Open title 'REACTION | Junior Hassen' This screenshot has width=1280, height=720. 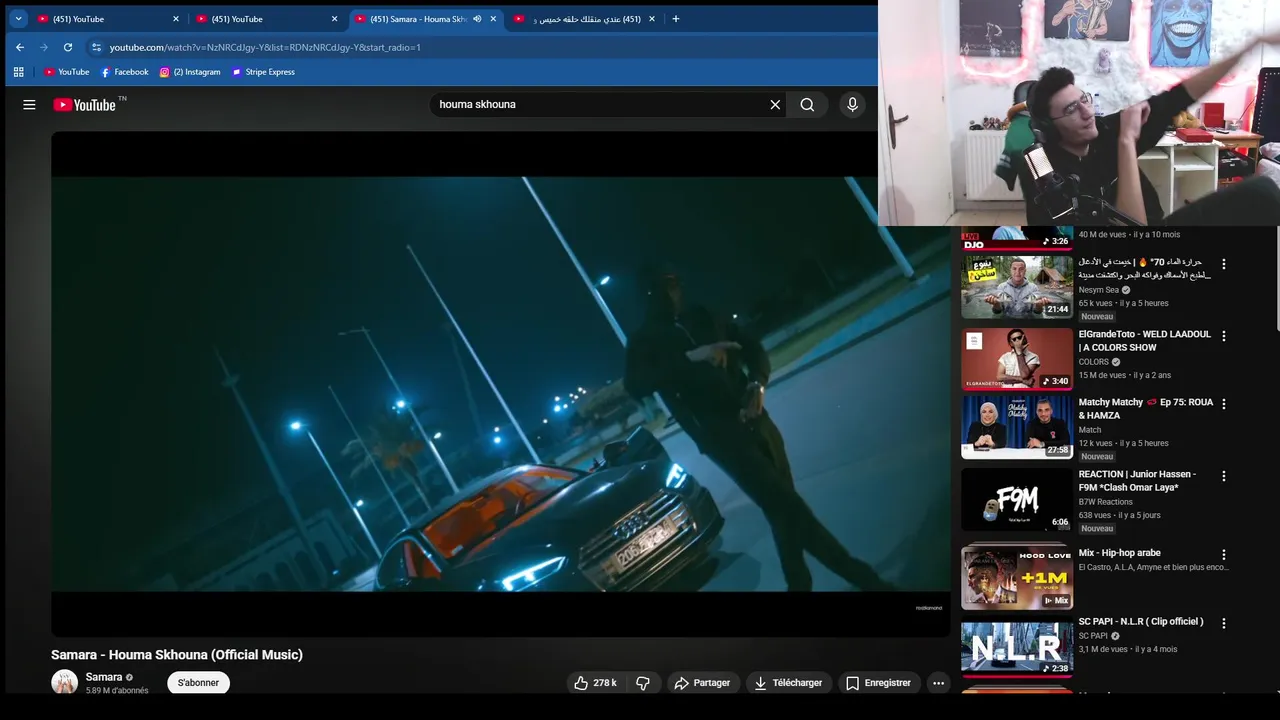pos(1137,481)
